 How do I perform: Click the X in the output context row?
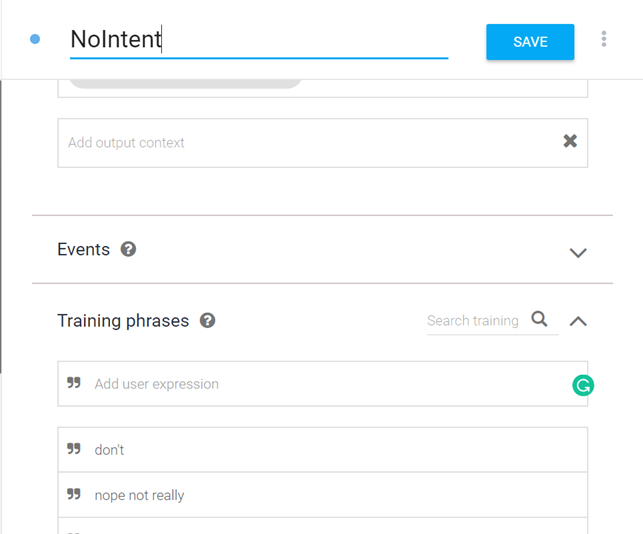click(570, 141)
